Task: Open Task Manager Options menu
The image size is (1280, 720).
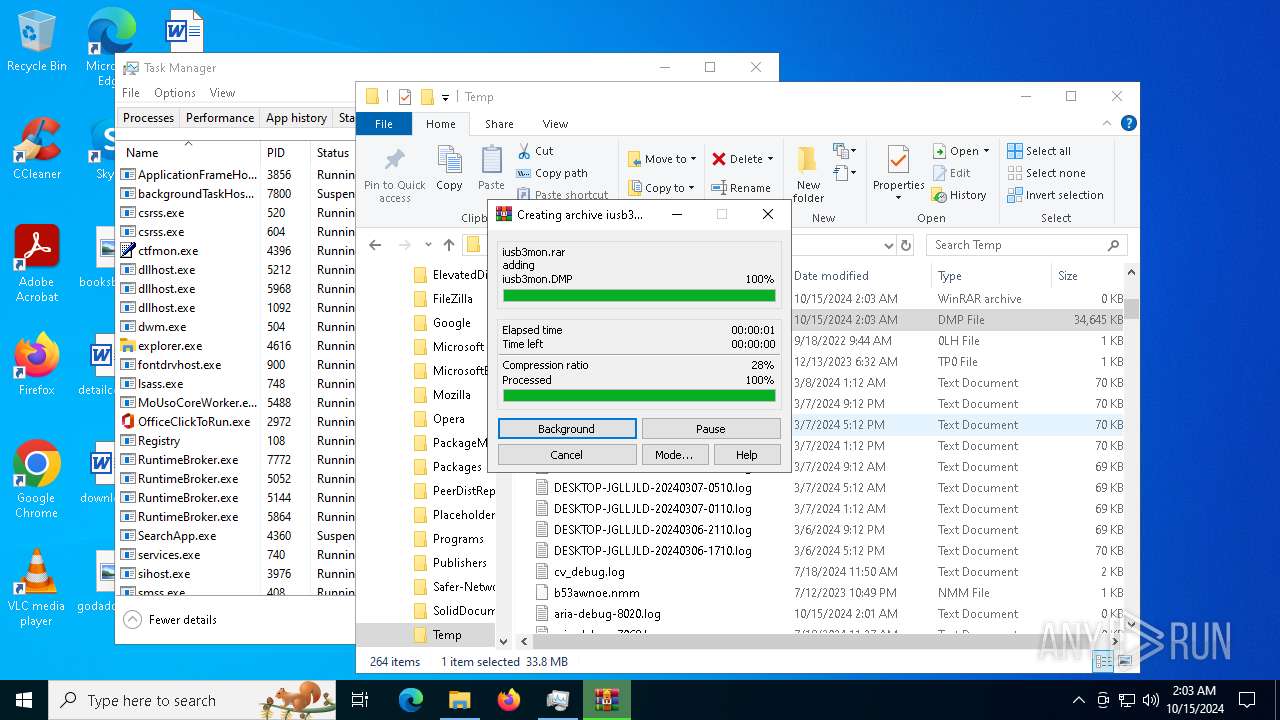Action: tap(175, 92)
